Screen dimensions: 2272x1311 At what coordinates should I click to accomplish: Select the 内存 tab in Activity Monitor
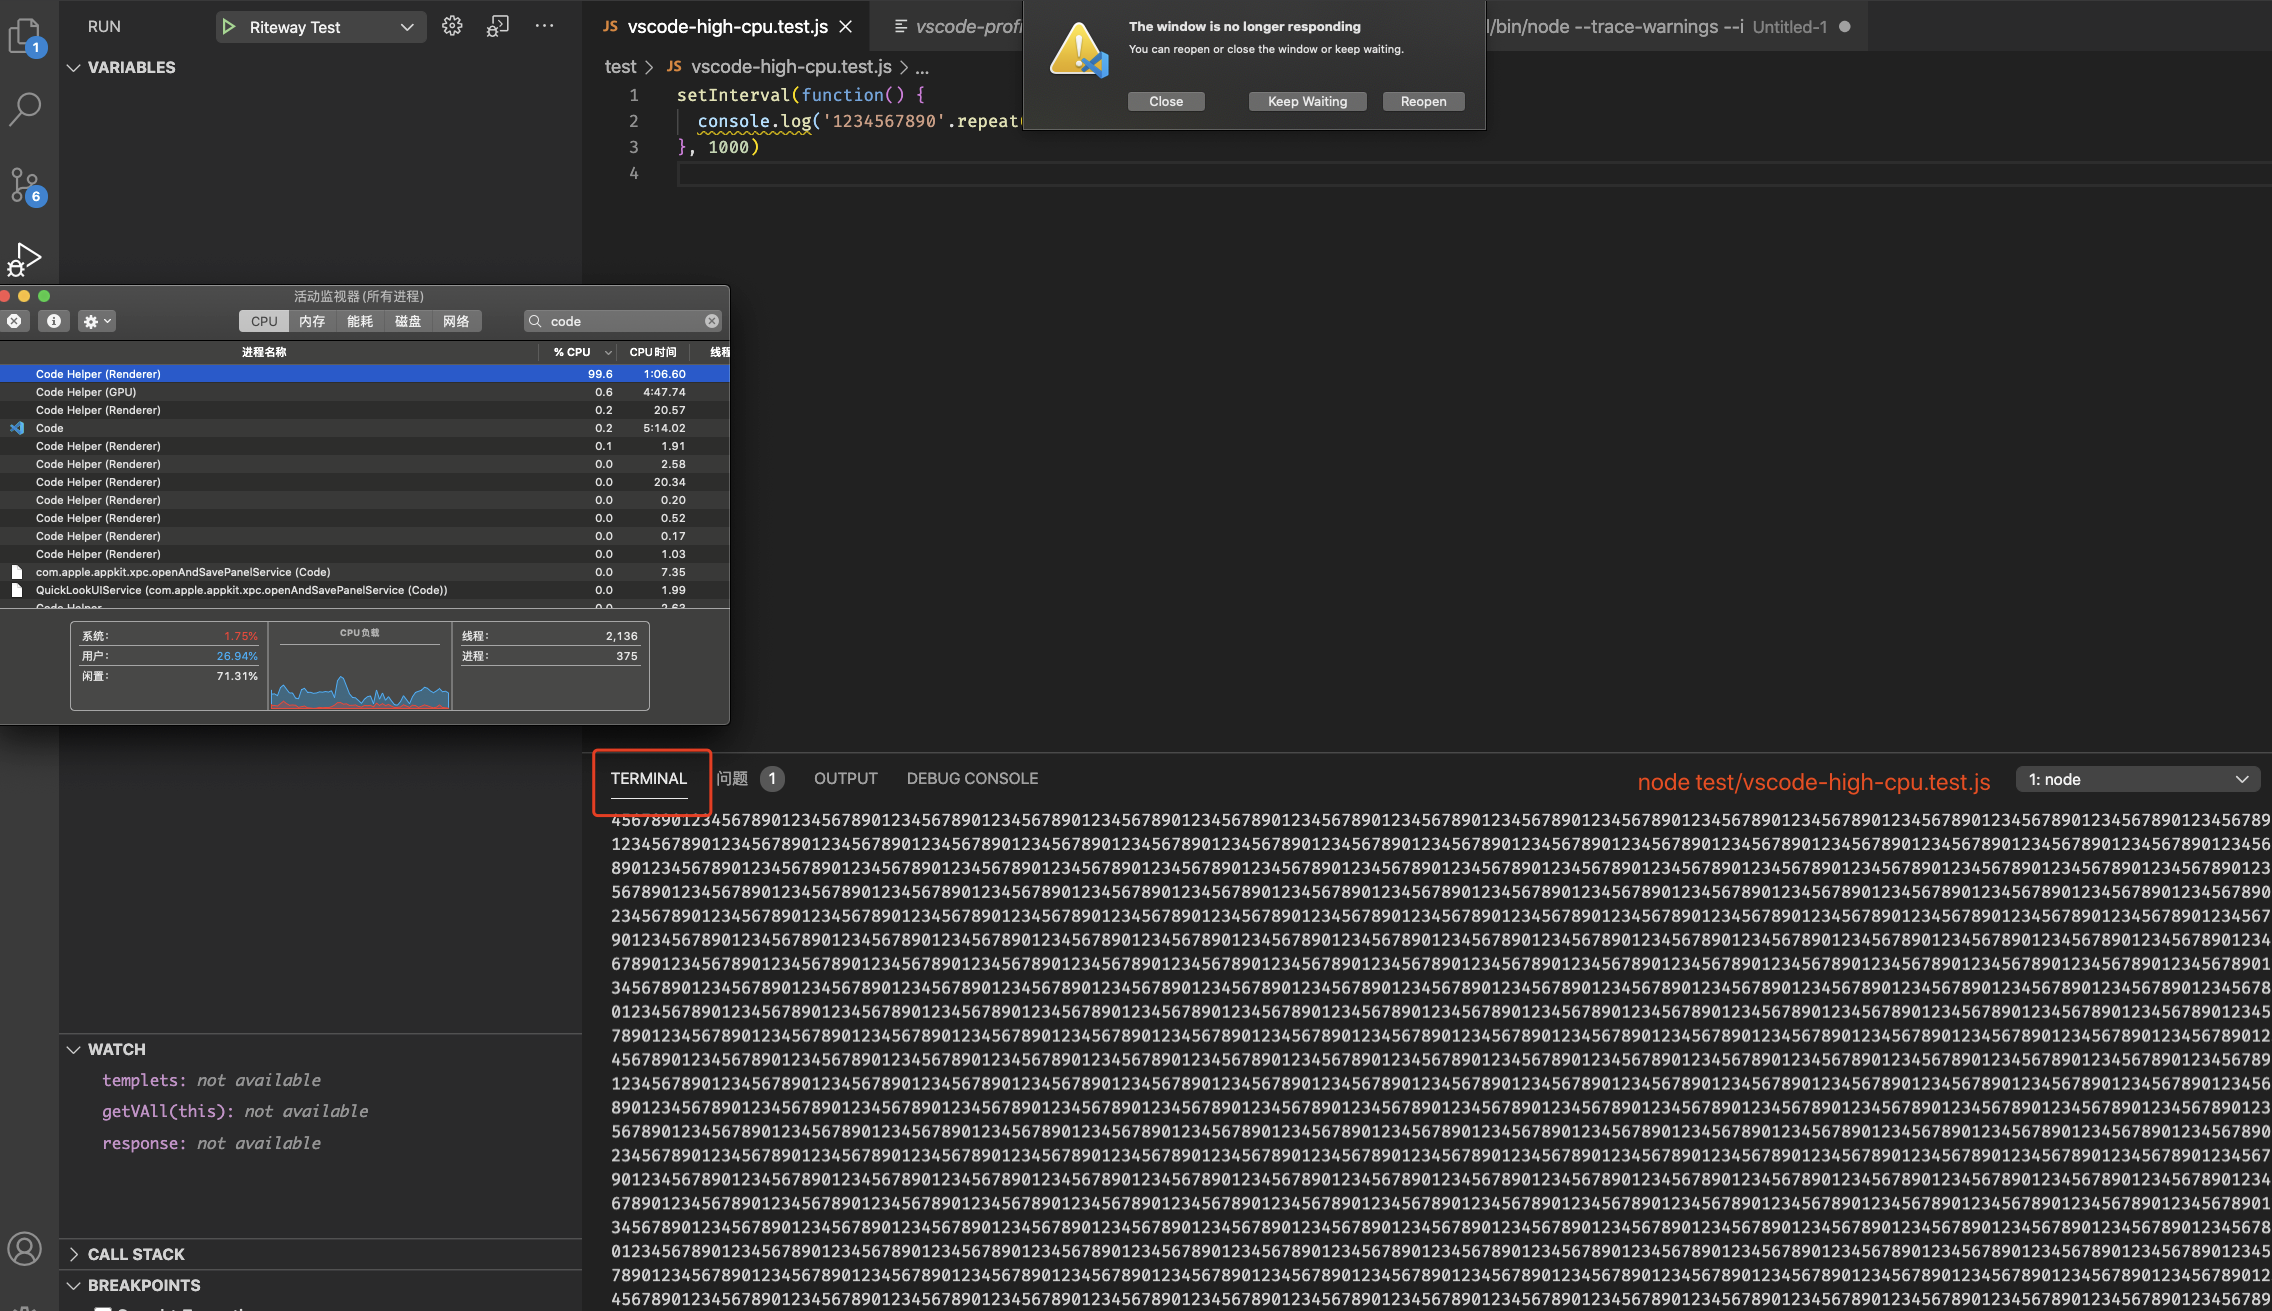pyautogui.click(x=312, y=321)
